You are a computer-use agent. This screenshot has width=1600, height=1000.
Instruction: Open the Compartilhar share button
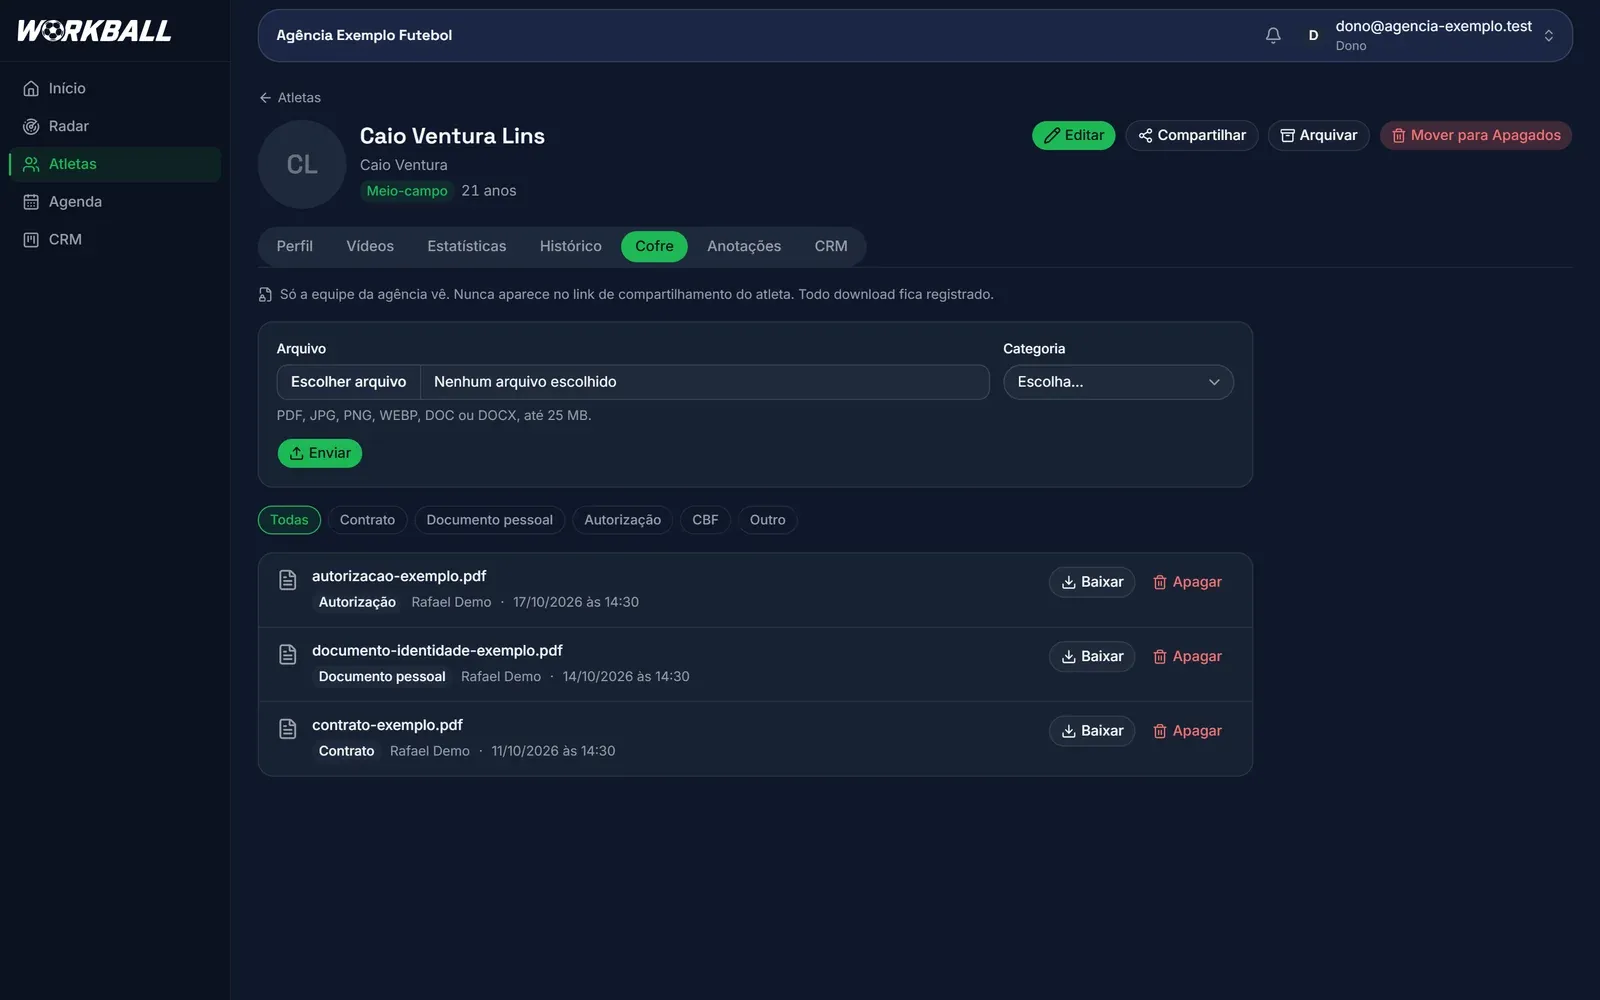1192,135
